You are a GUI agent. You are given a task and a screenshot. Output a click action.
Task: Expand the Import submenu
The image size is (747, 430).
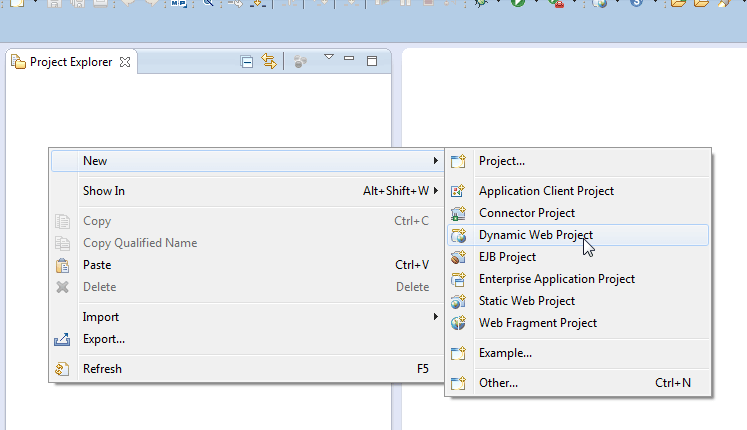click(x=247, y=317)
